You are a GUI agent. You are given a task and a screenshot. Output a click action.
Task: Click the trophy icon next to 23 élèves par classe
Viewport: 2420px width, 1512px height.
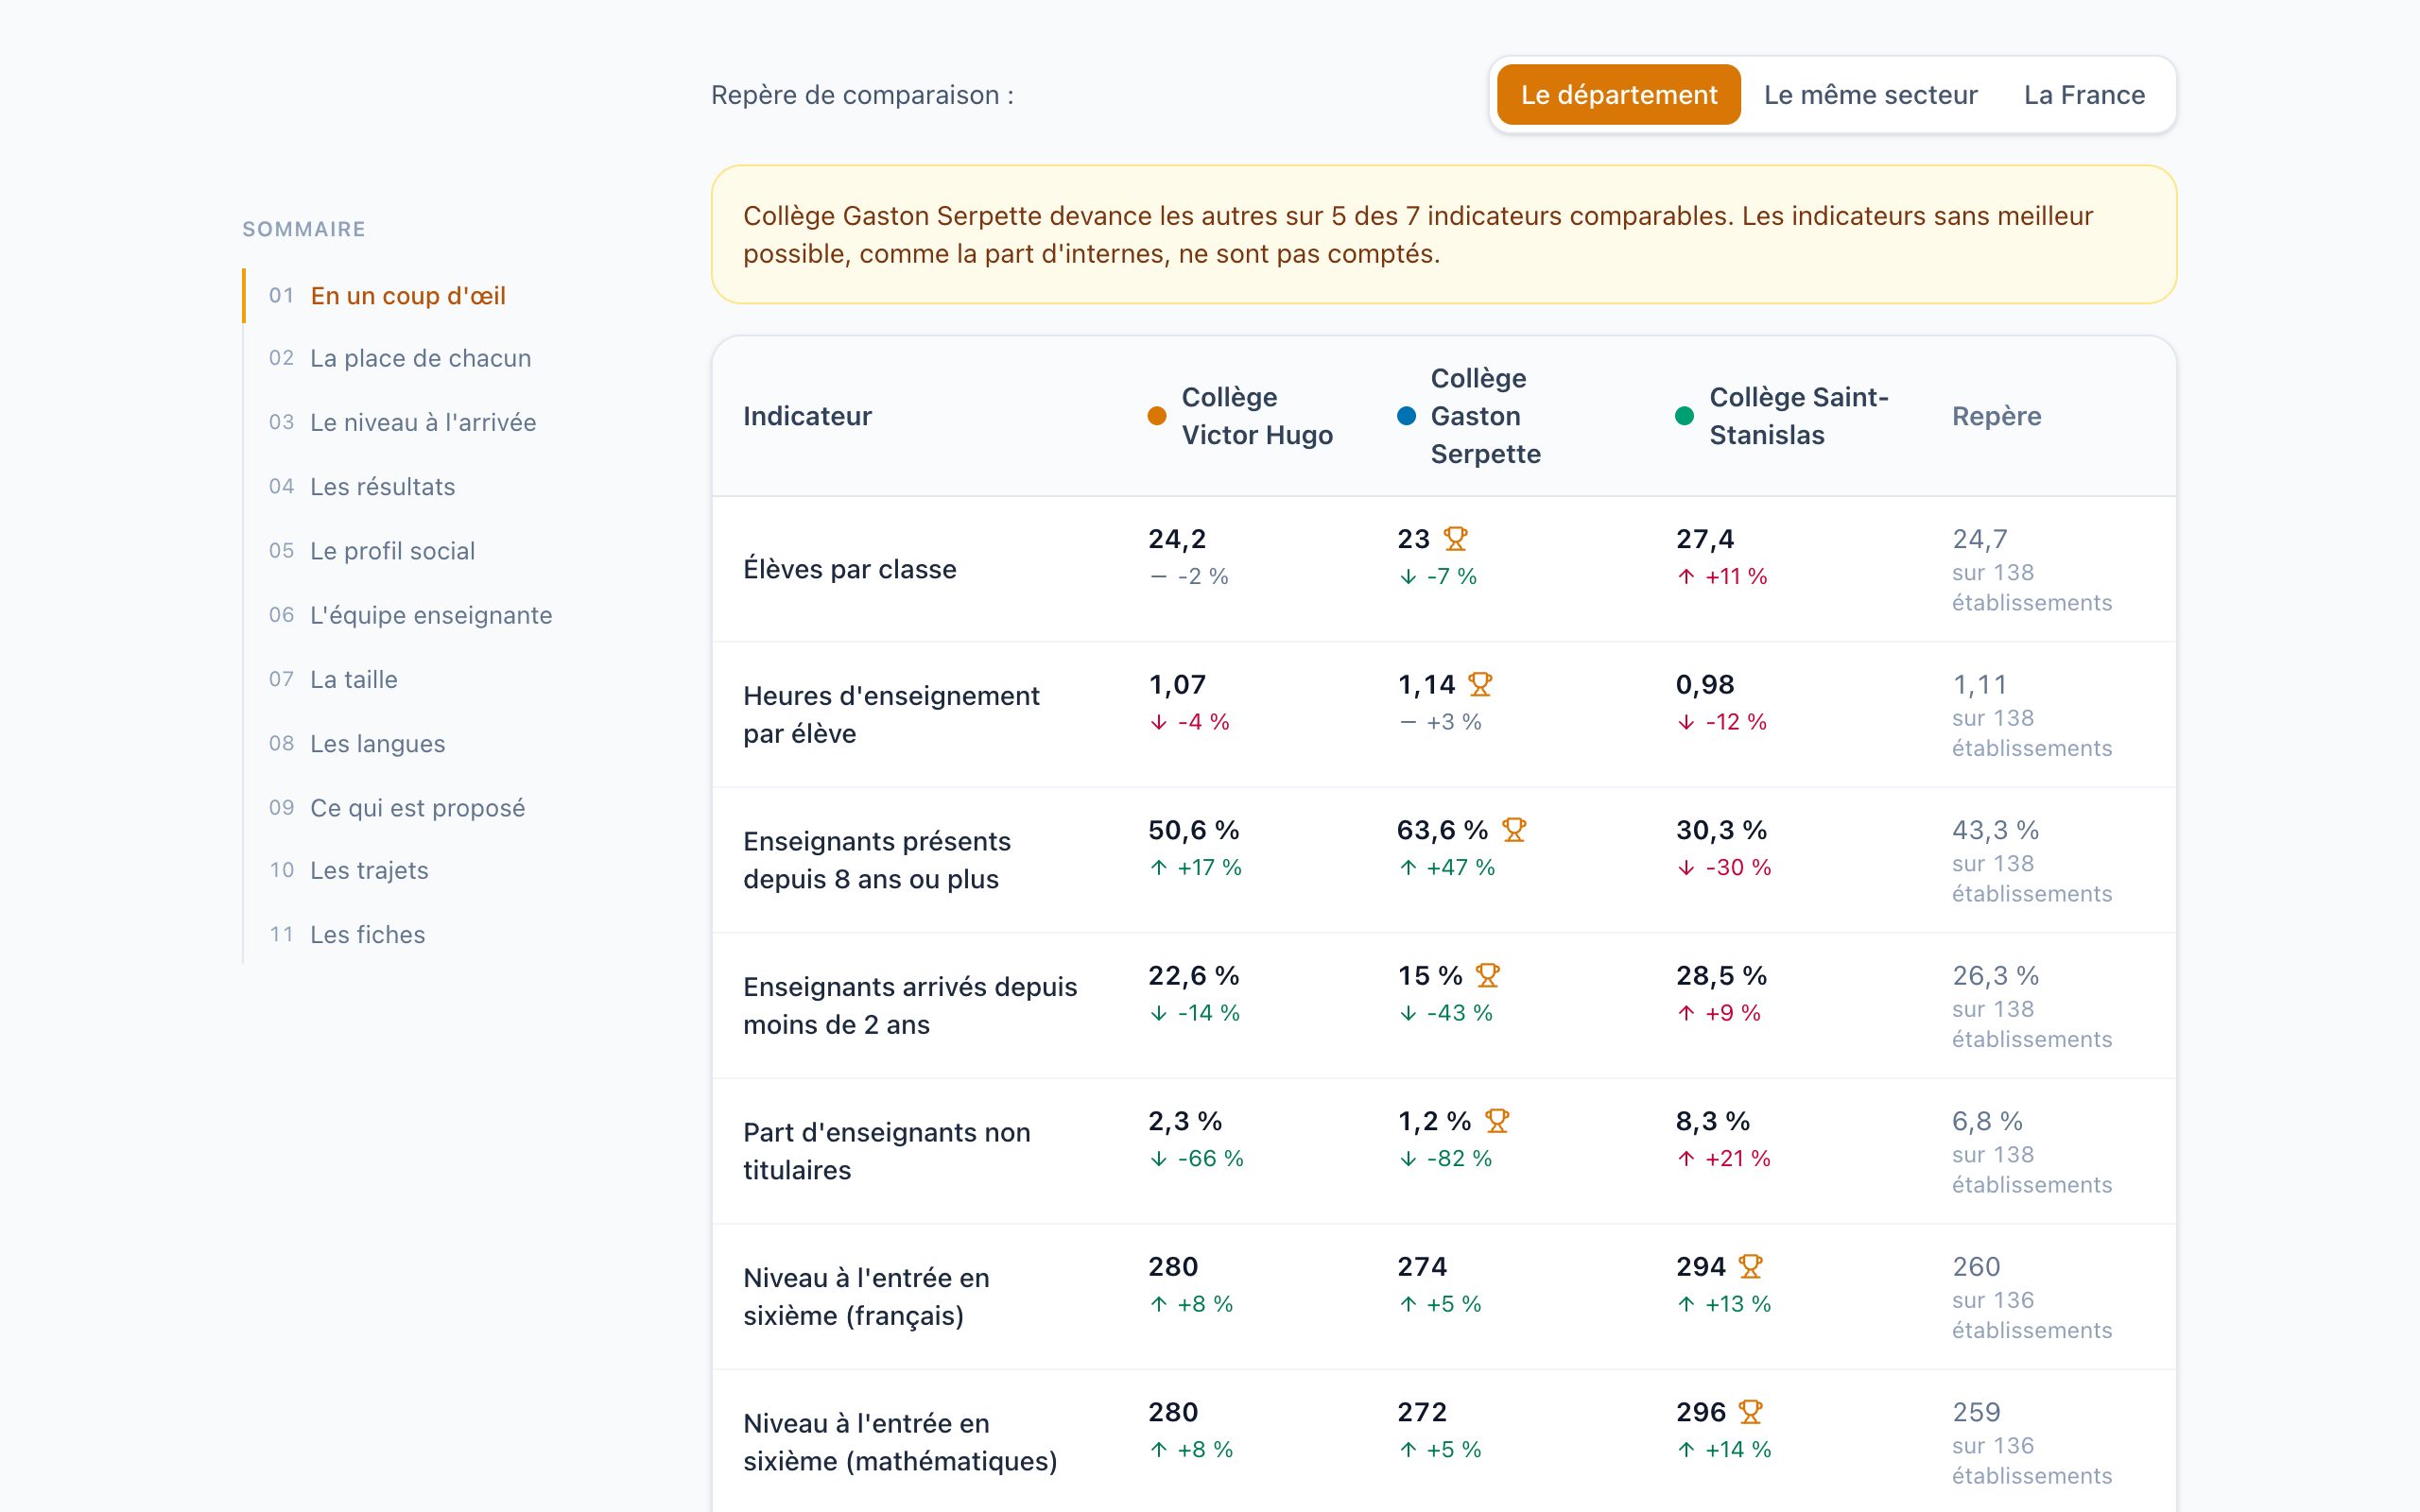(1455, 539)
